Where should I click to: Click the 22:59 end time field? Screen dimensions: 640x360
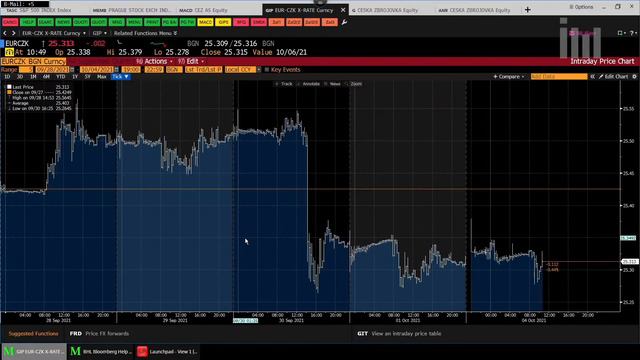pyautogui.click(x=154, y=70)
